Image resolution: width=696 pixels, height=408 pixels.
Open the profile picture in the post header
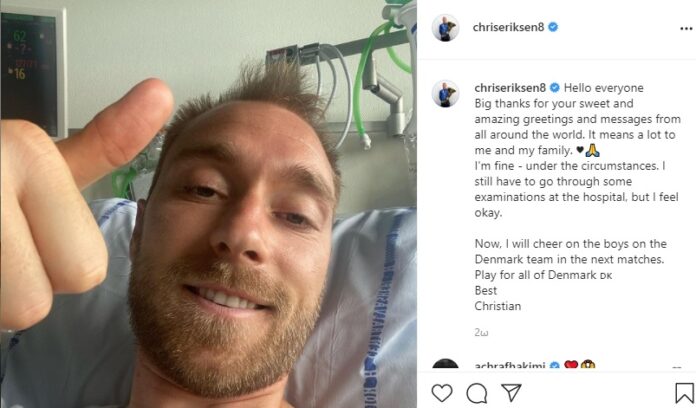tap(445, 28)
